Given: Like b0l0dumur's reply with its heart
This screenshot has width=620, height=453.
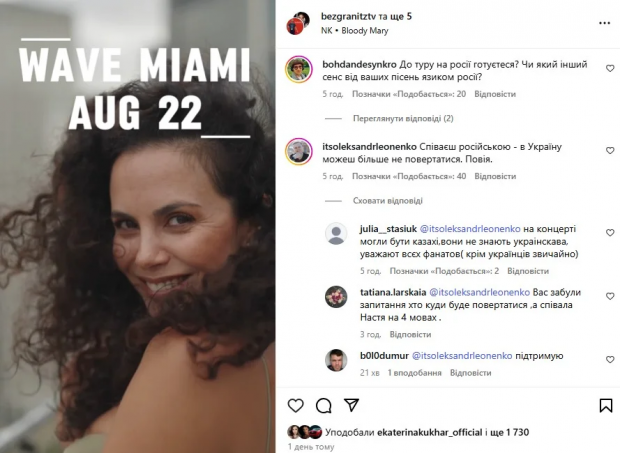Looking at the screenshot, I should [x=610, y=359].
